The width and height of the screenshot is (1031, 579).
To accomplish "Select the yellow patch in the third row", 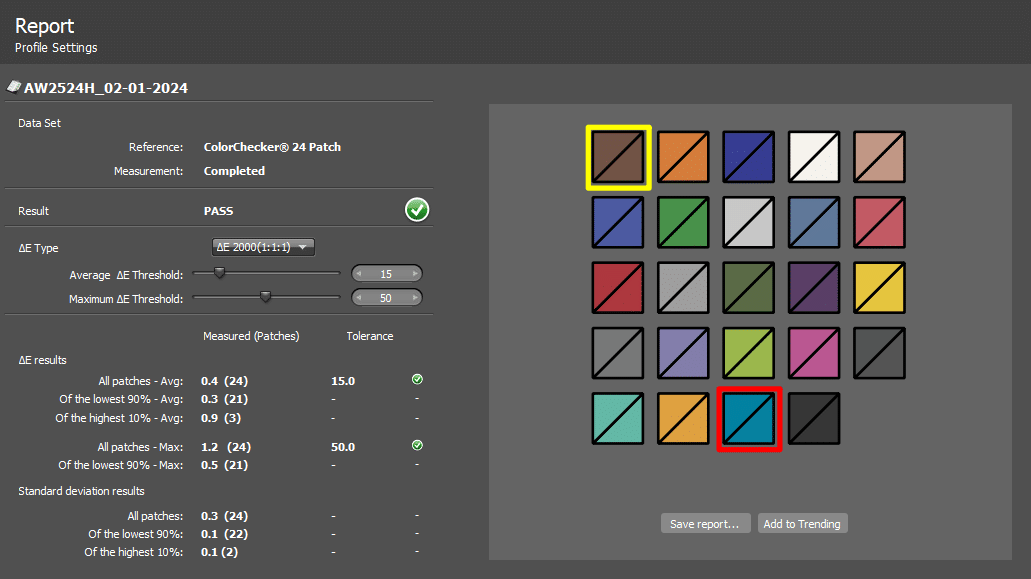I will tap(879, 288).
